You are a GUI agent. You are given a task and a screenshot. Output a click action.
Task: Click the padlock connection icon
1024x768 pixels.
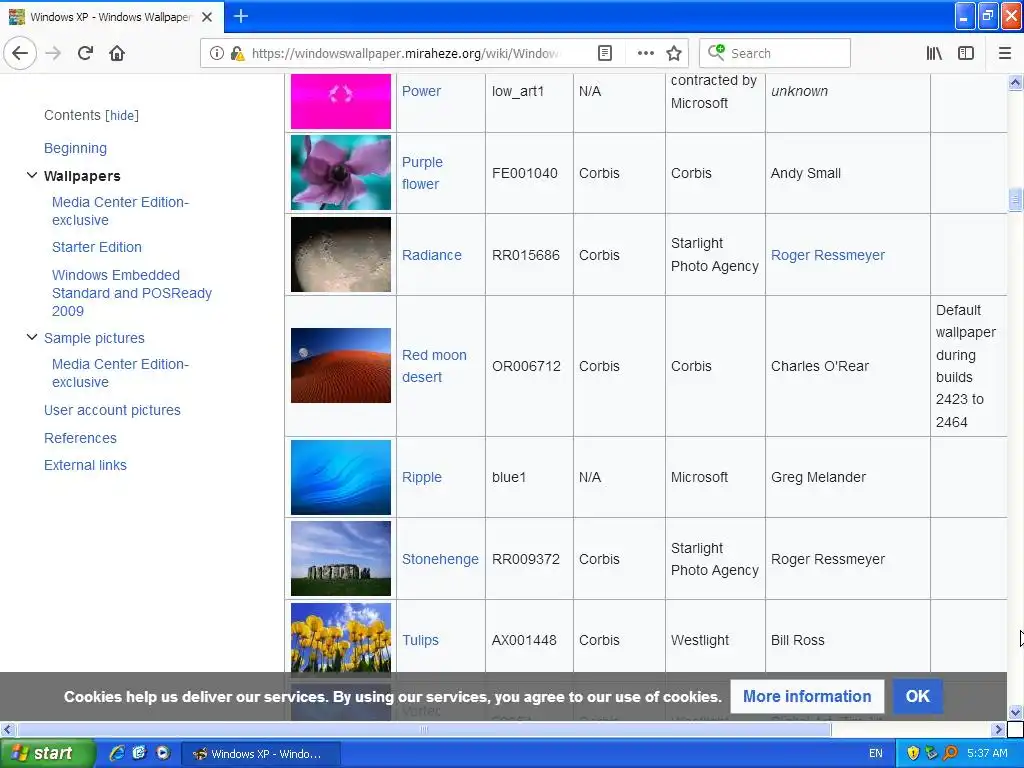(237, 53)
